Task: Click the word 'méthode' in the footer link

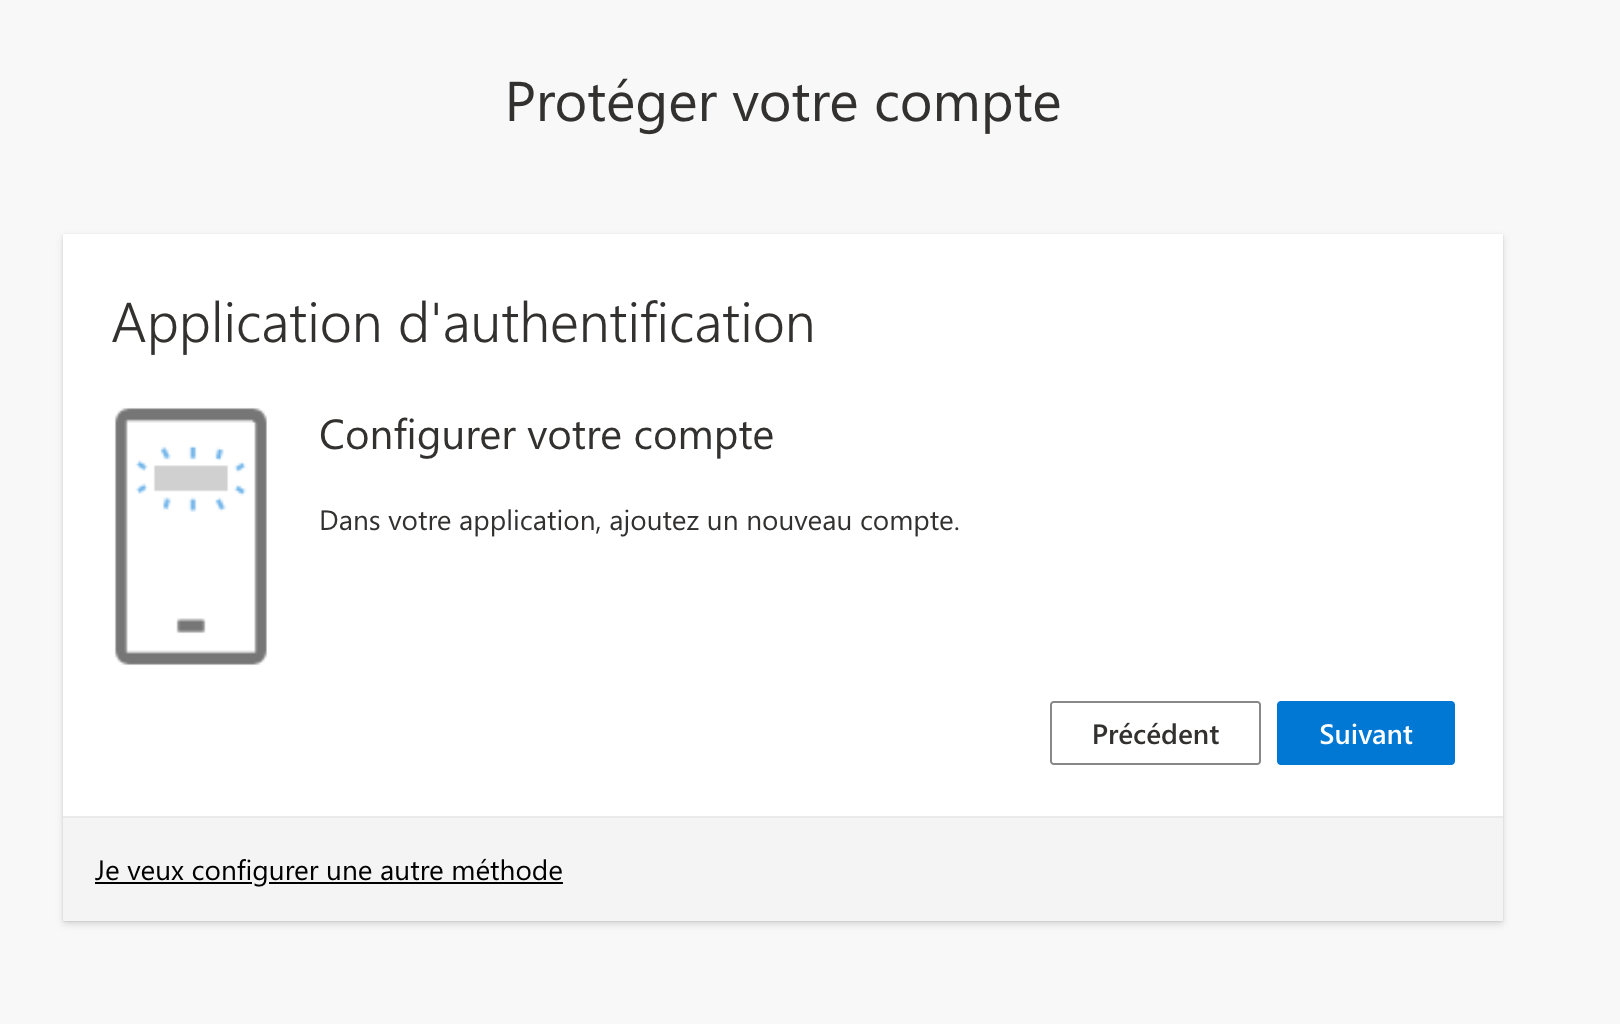Action: pyautogui.click(x=507, y=871)
